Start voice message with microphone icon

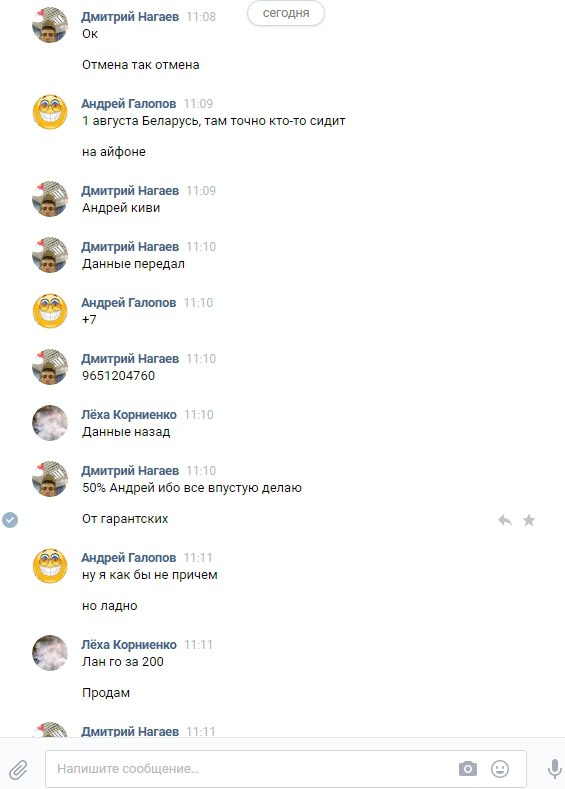[554, 769]
